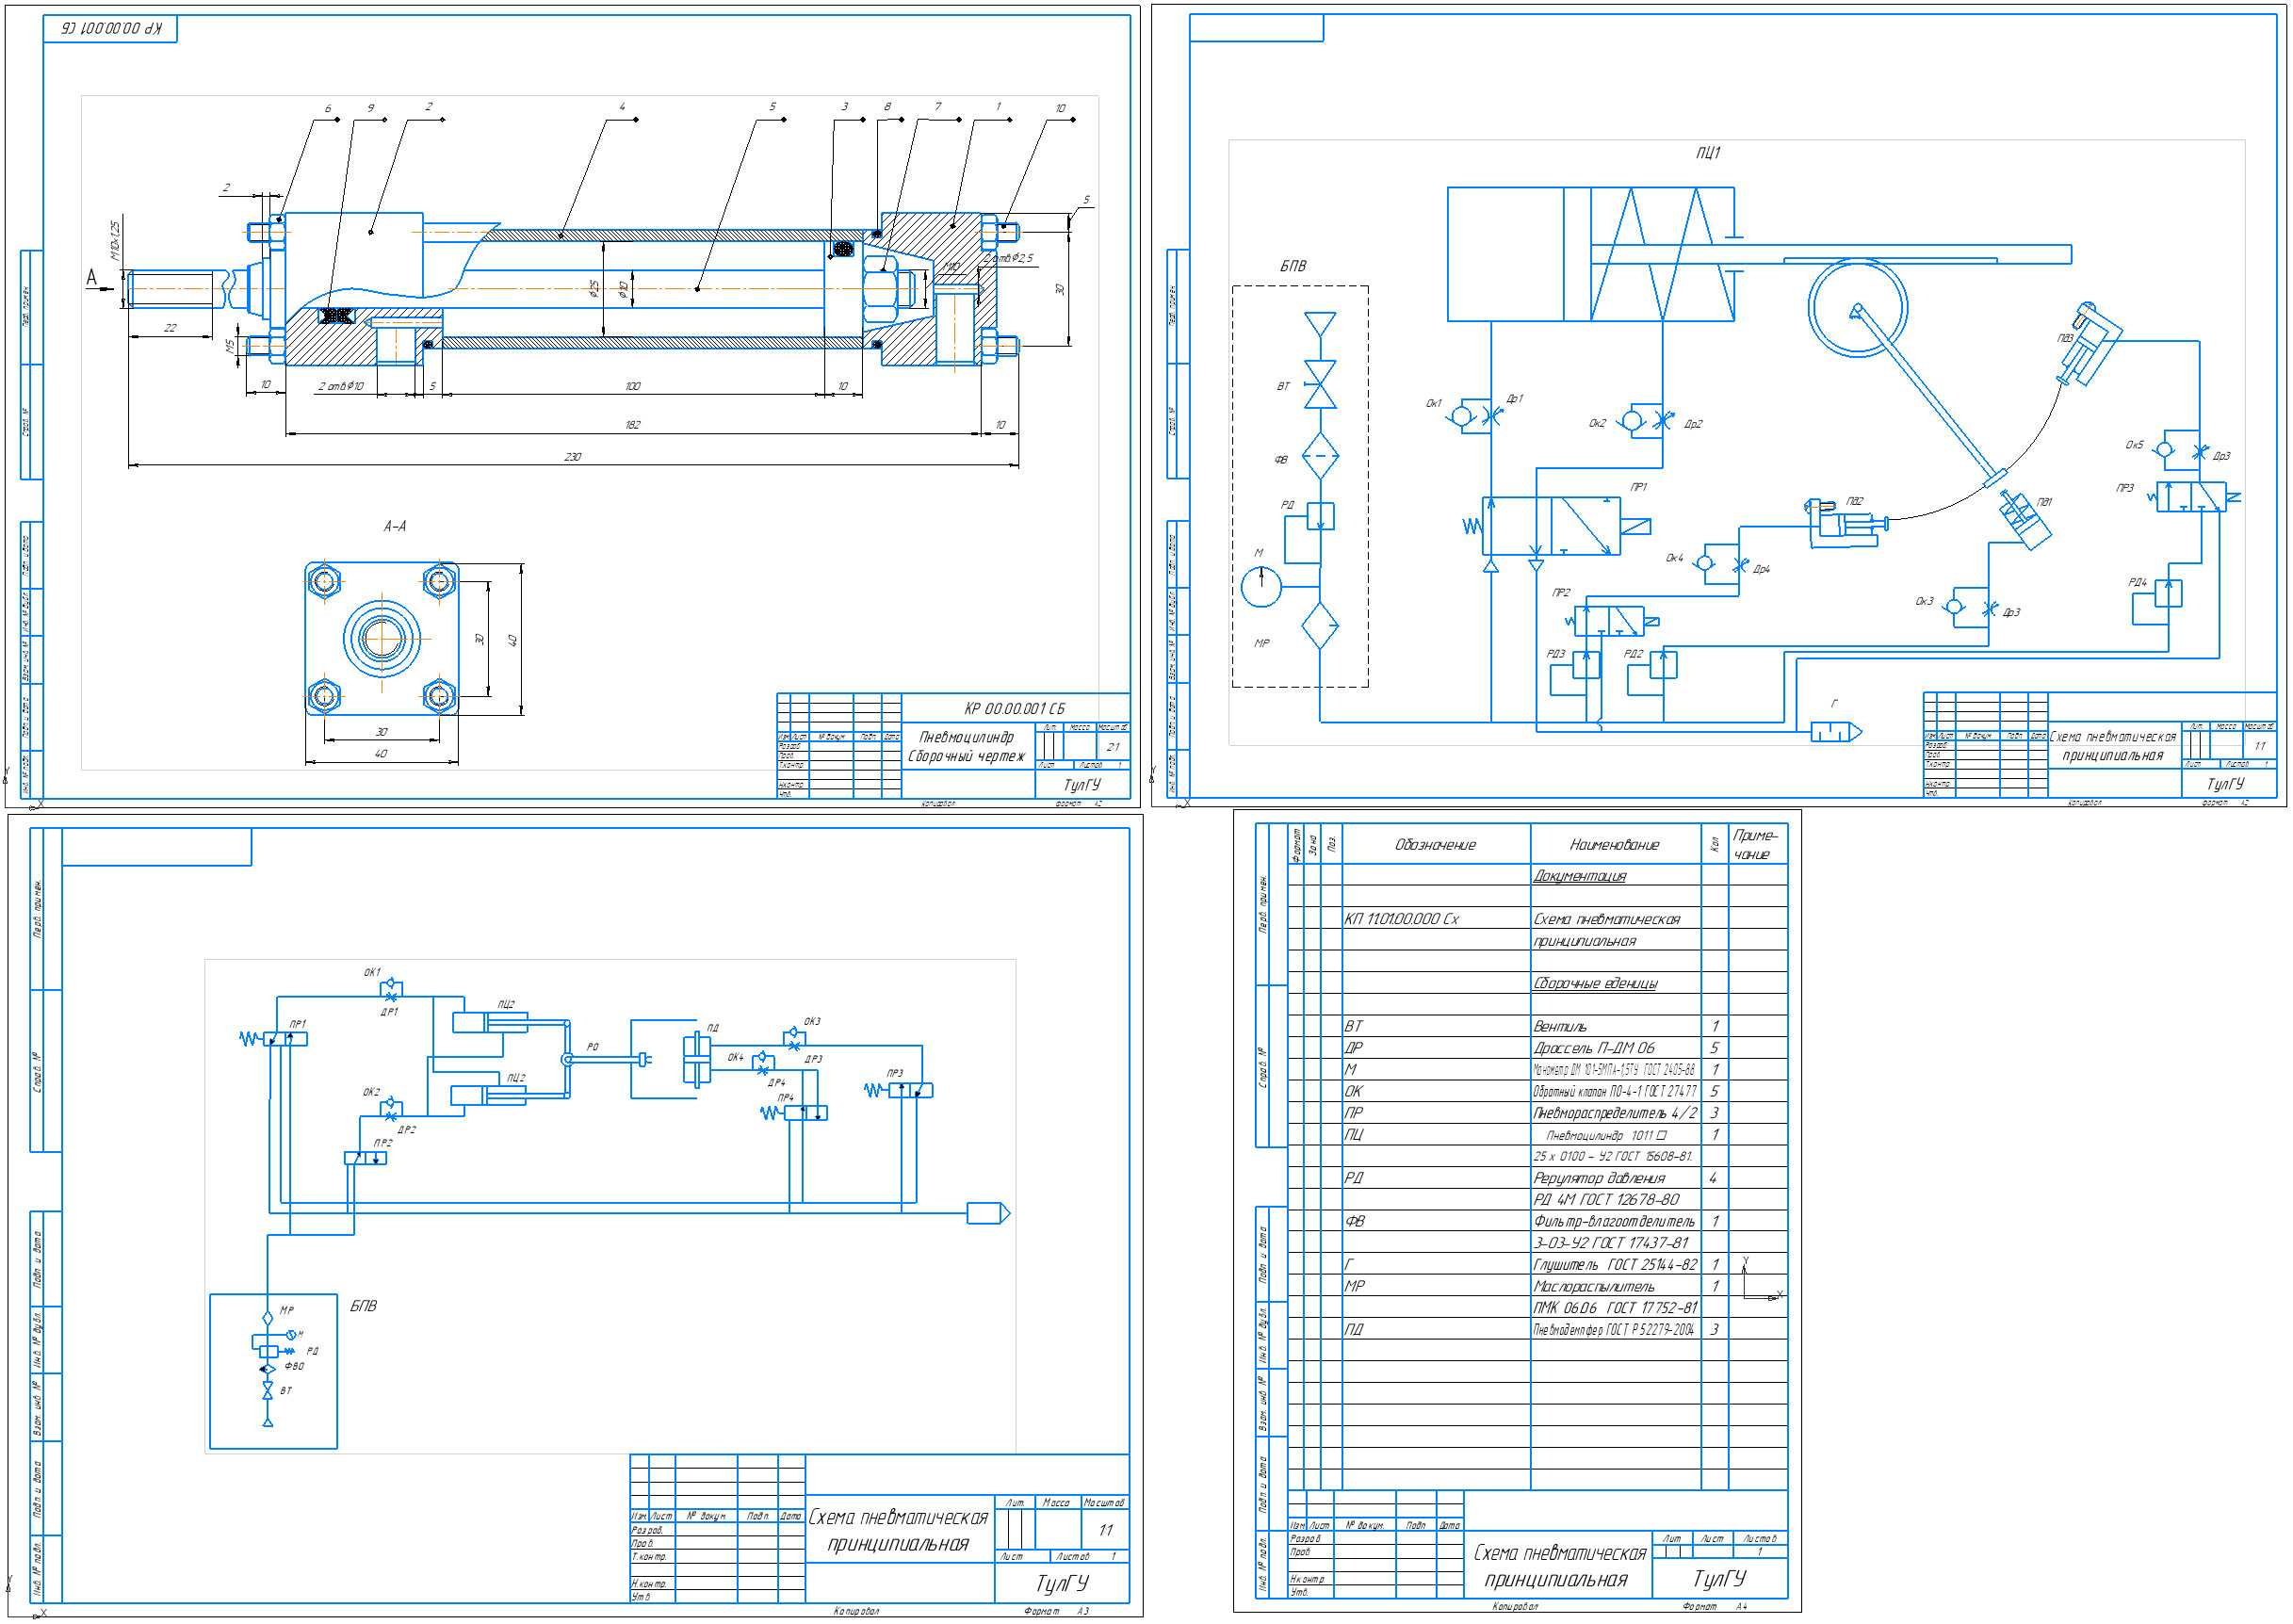The height and width of the screenshot is (1624, 2293).
Task: Click the large circular disc symbol
Action: (x=1857, y=307)
